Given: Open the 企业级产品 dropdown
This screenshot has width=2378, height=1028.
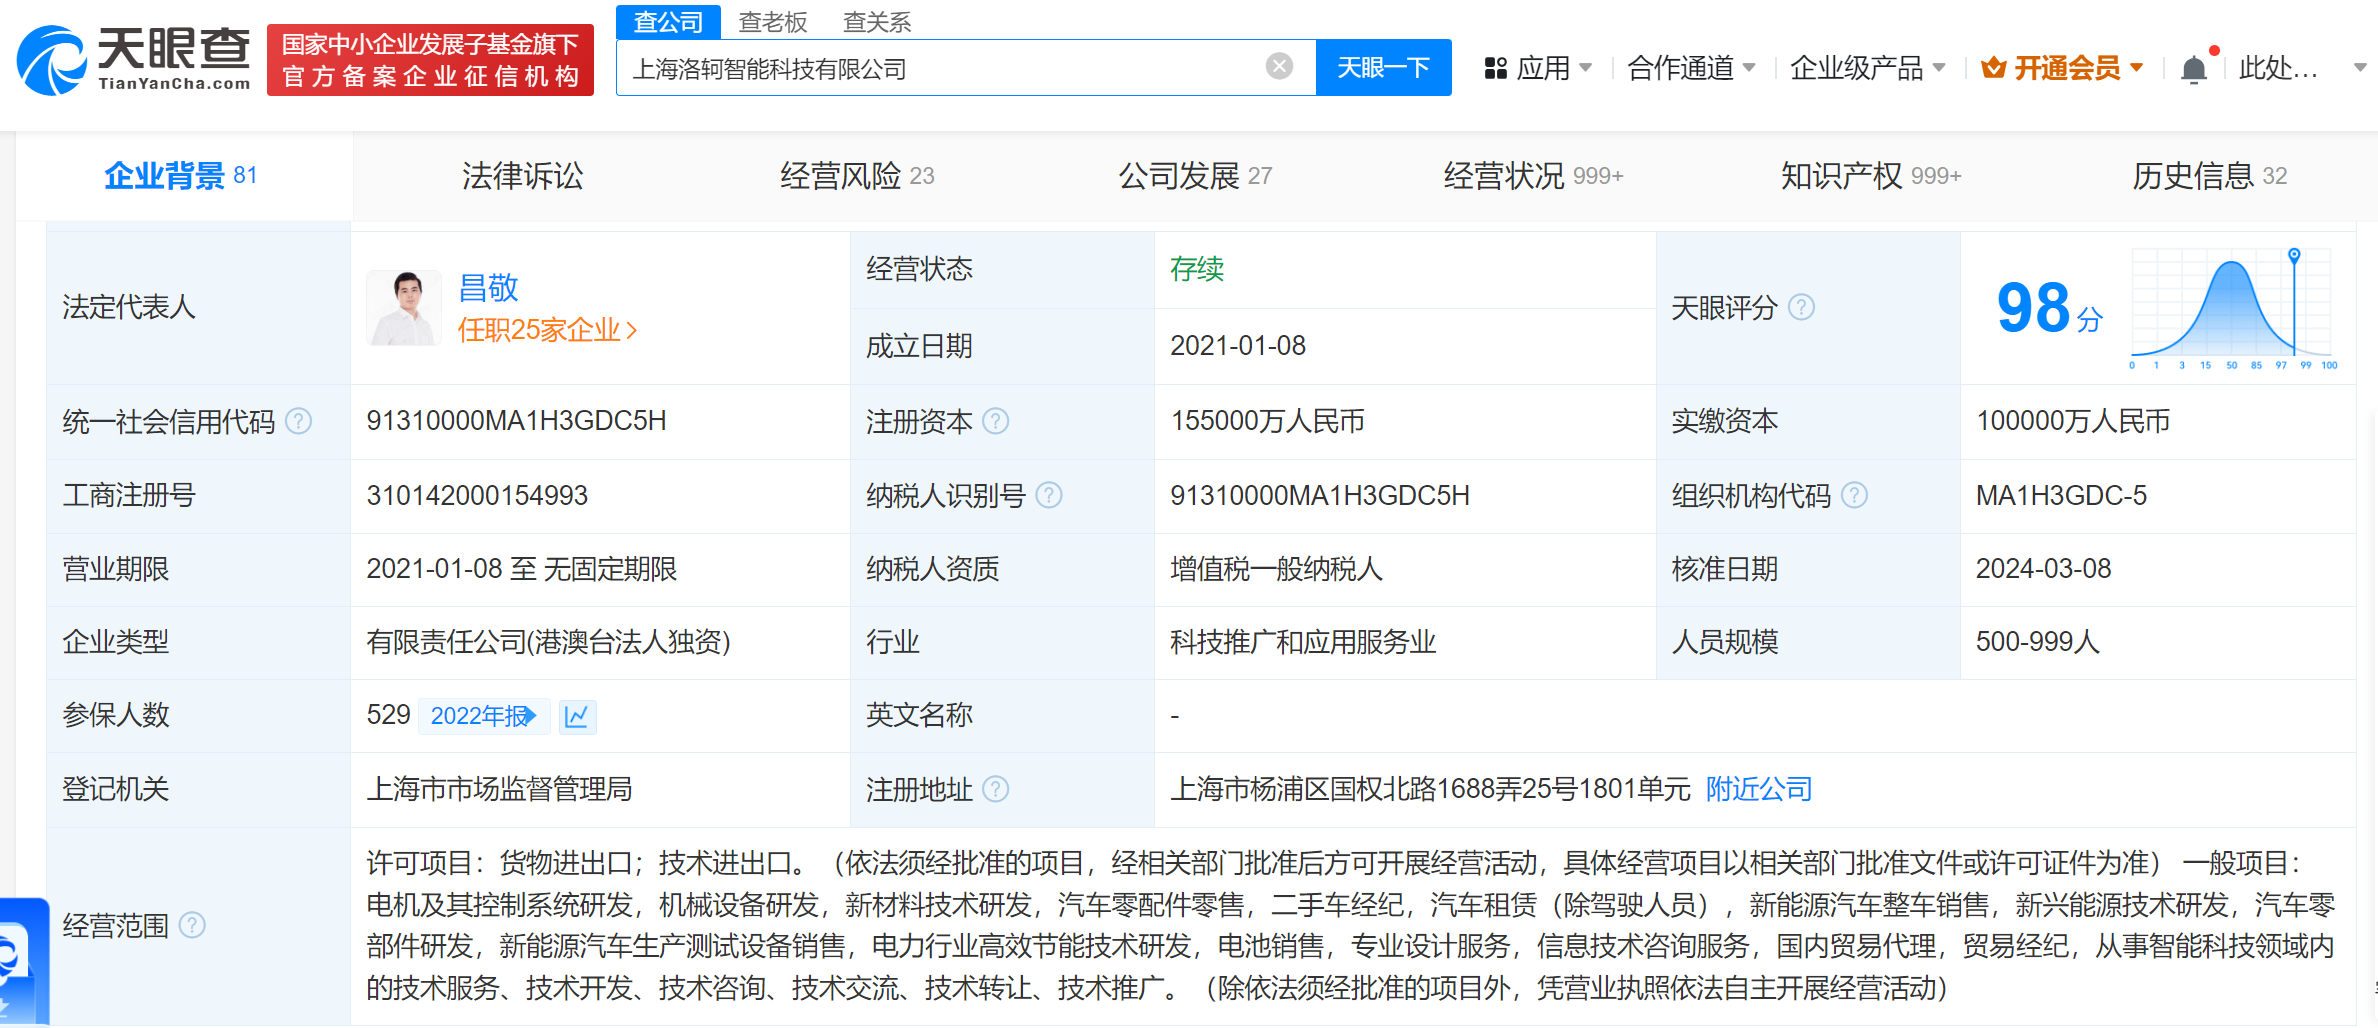Looking at the screenshot, I should 1866,68.
